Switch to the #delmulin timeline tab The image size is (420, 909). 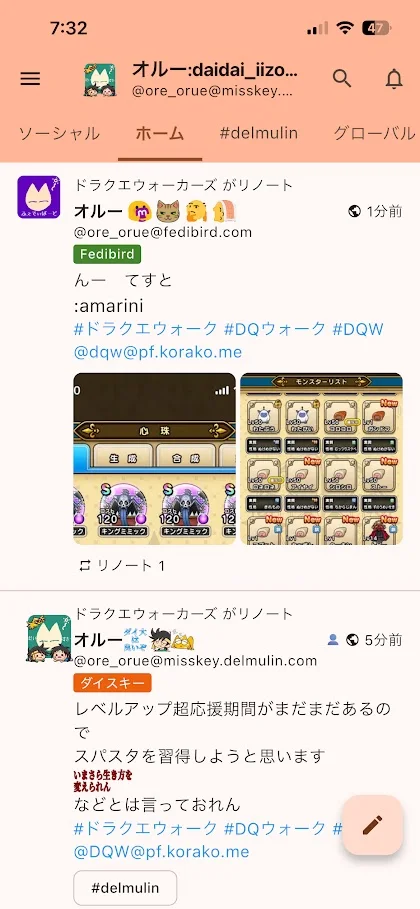[x=259, y=133]
